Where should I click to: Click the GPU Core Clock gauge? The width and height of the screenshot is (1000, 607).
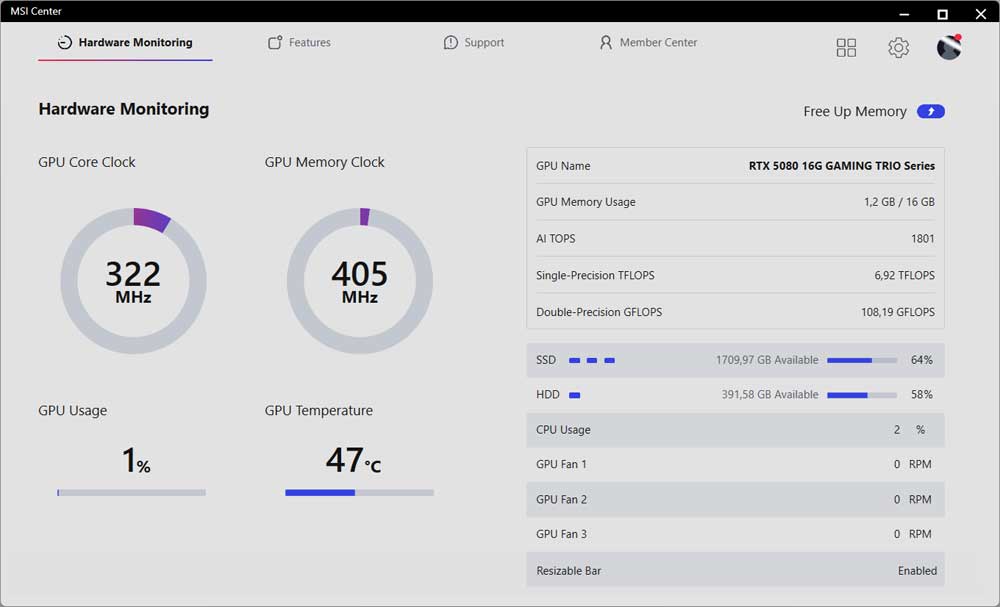133,281
